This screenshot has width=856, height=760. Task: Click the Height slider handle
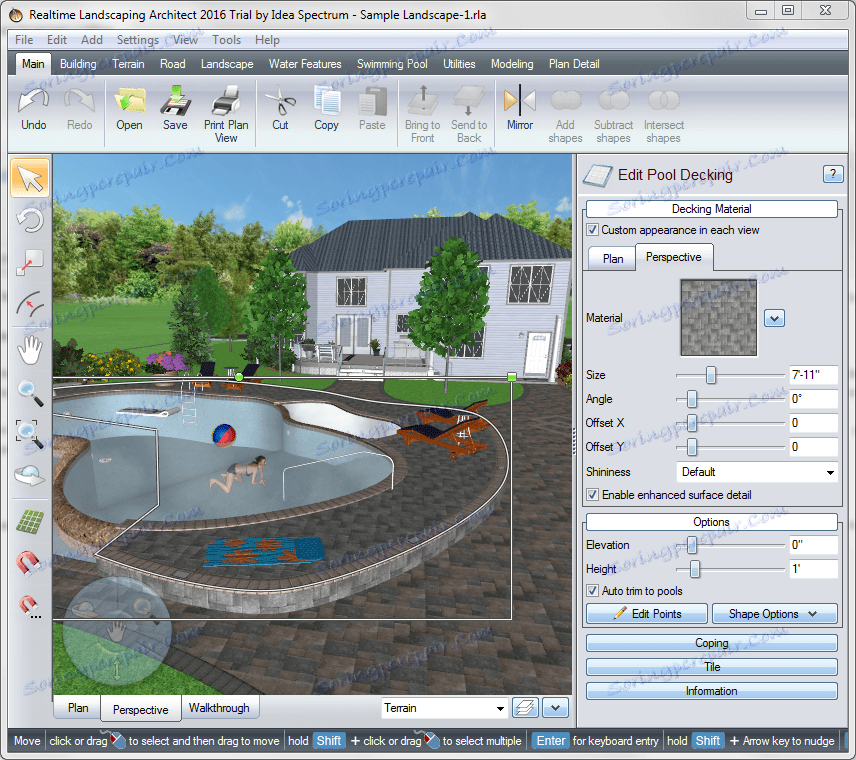point(694,569)
